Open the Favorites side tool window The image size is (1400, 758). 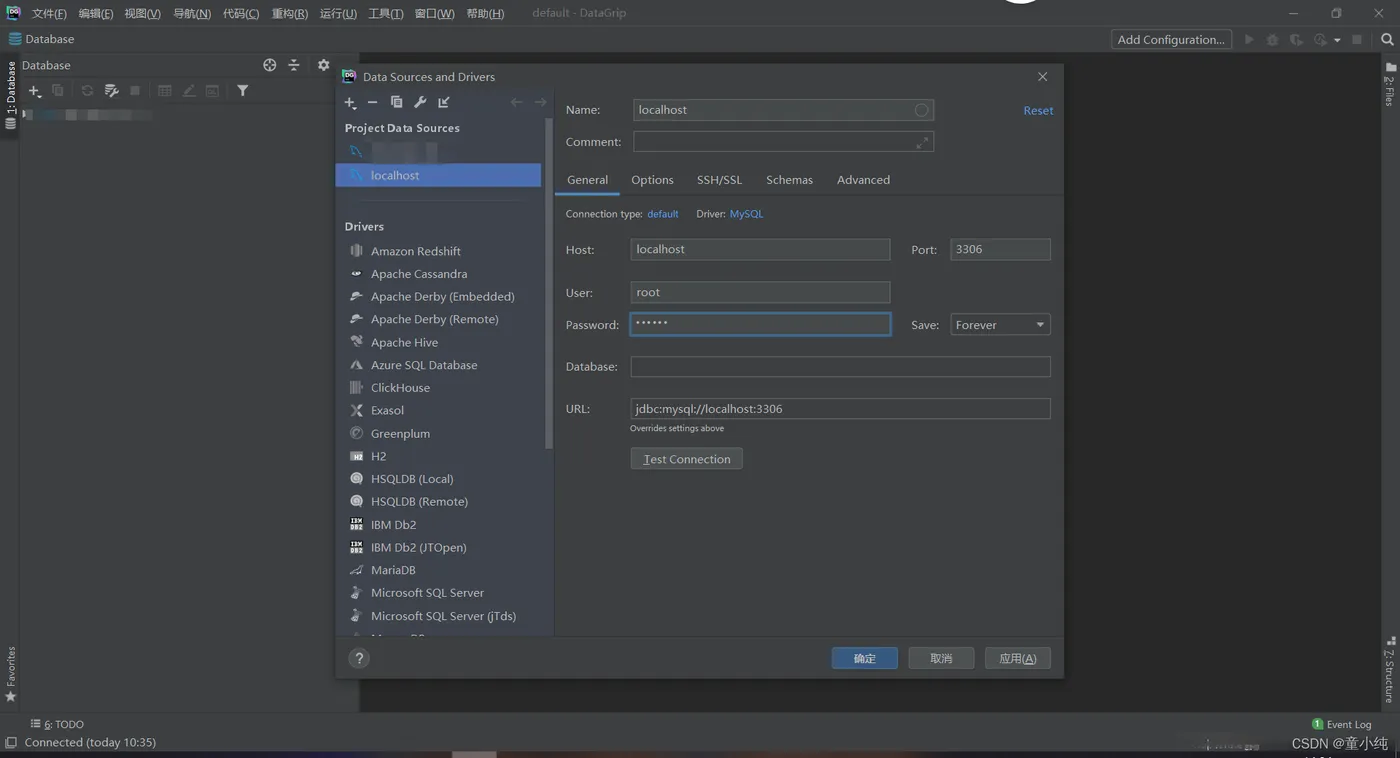click(x=11, y=675)
